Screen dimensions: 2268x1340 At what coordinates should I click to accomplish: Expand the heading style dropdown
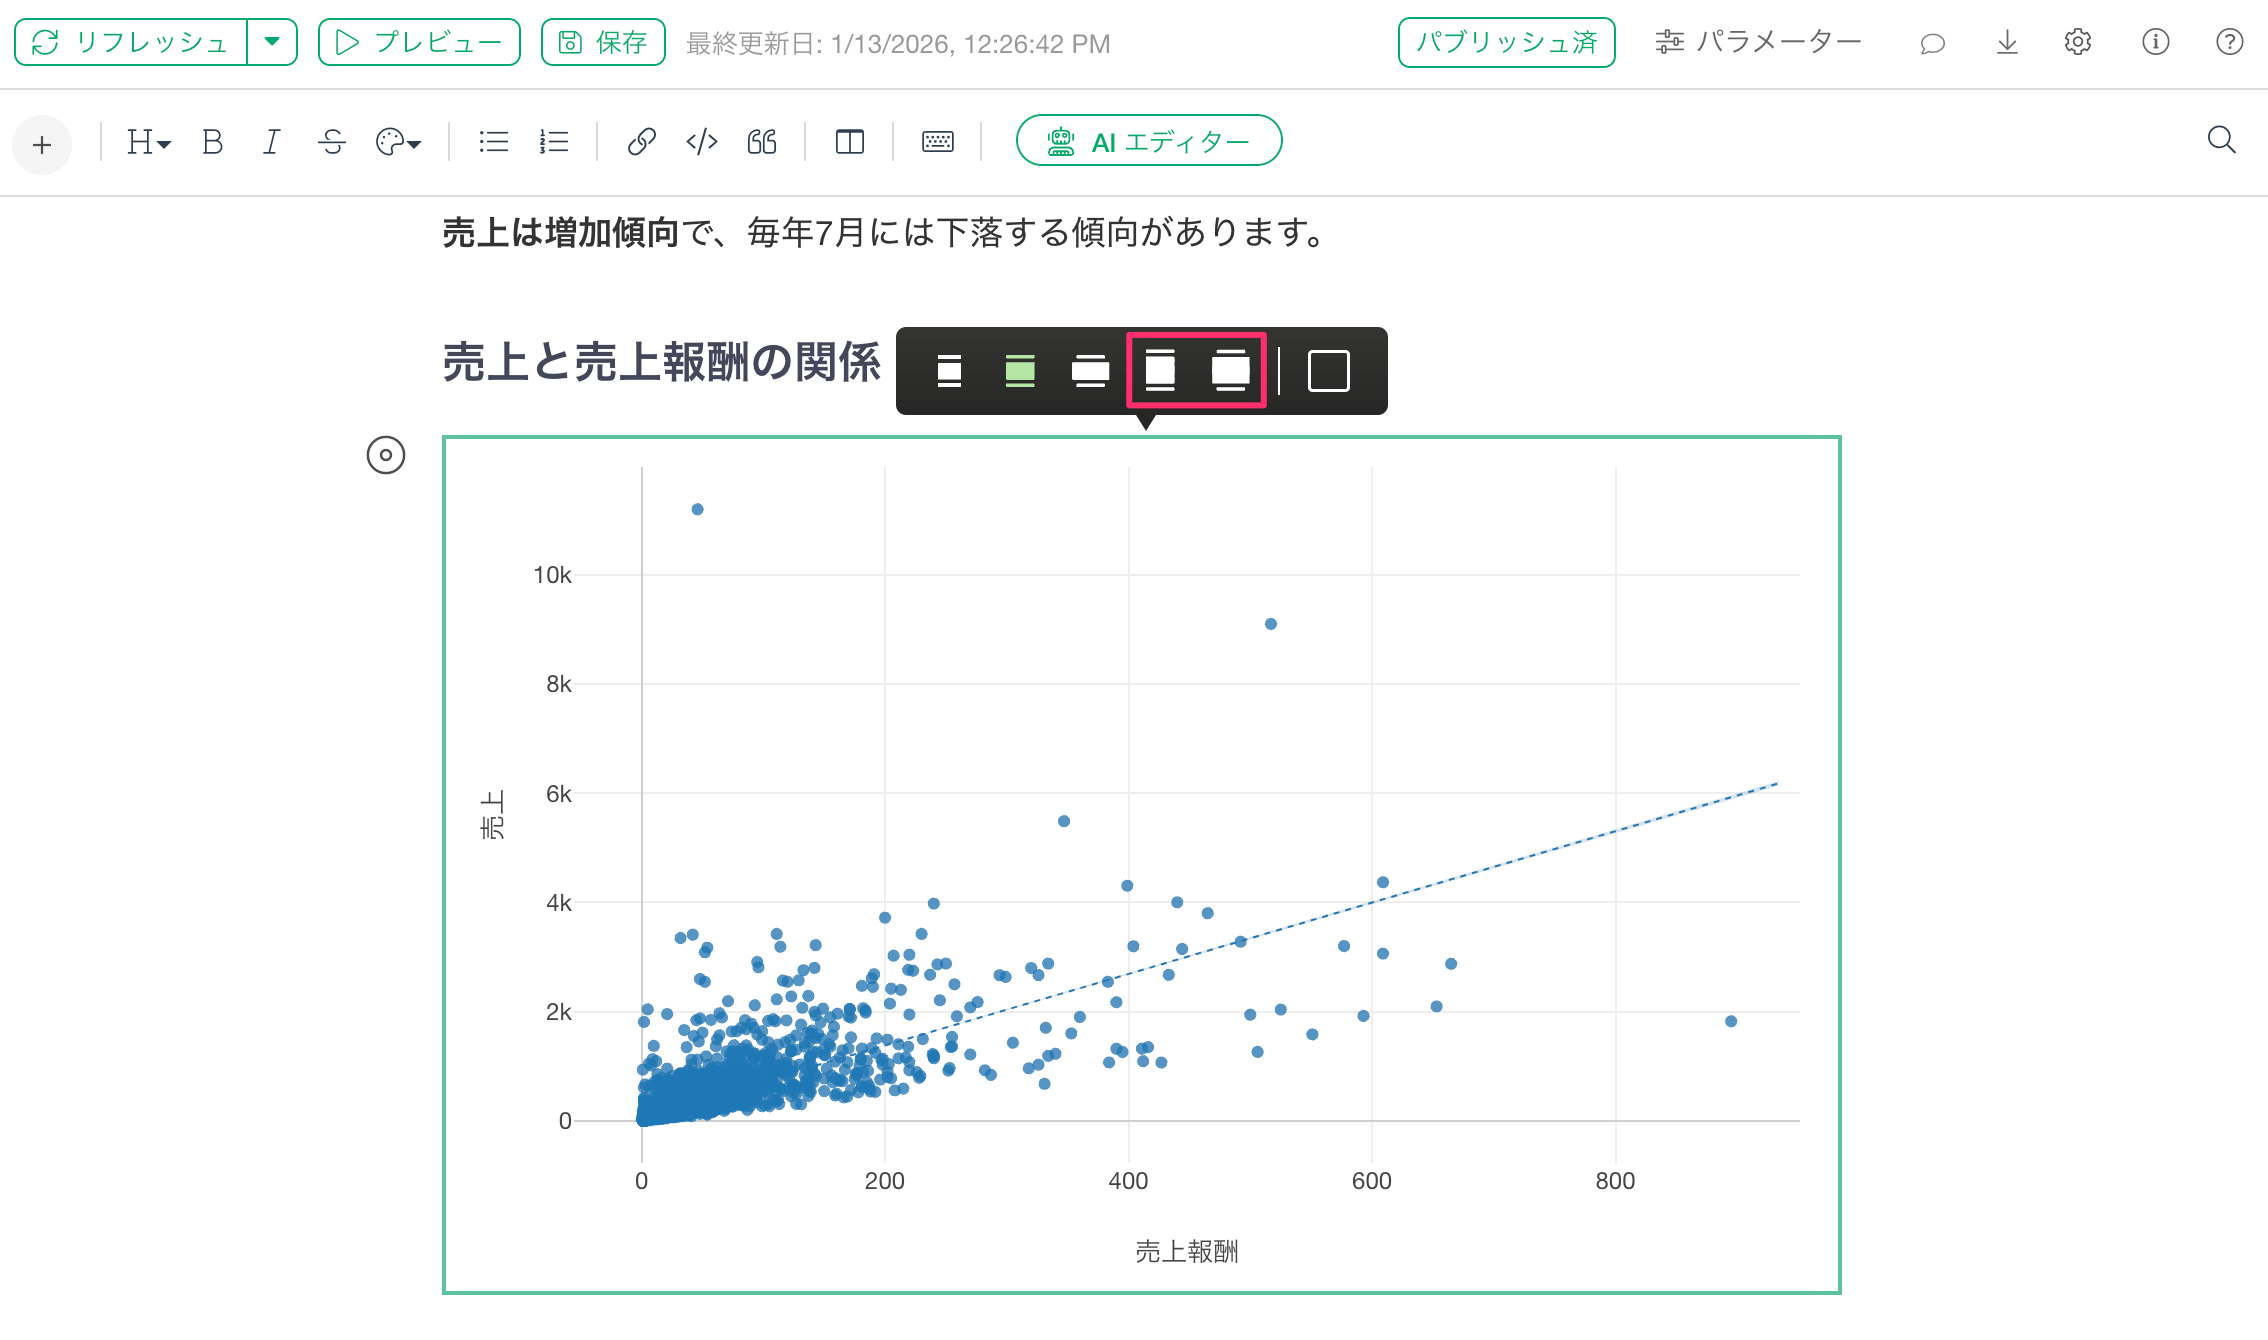[x=148, y=142]
